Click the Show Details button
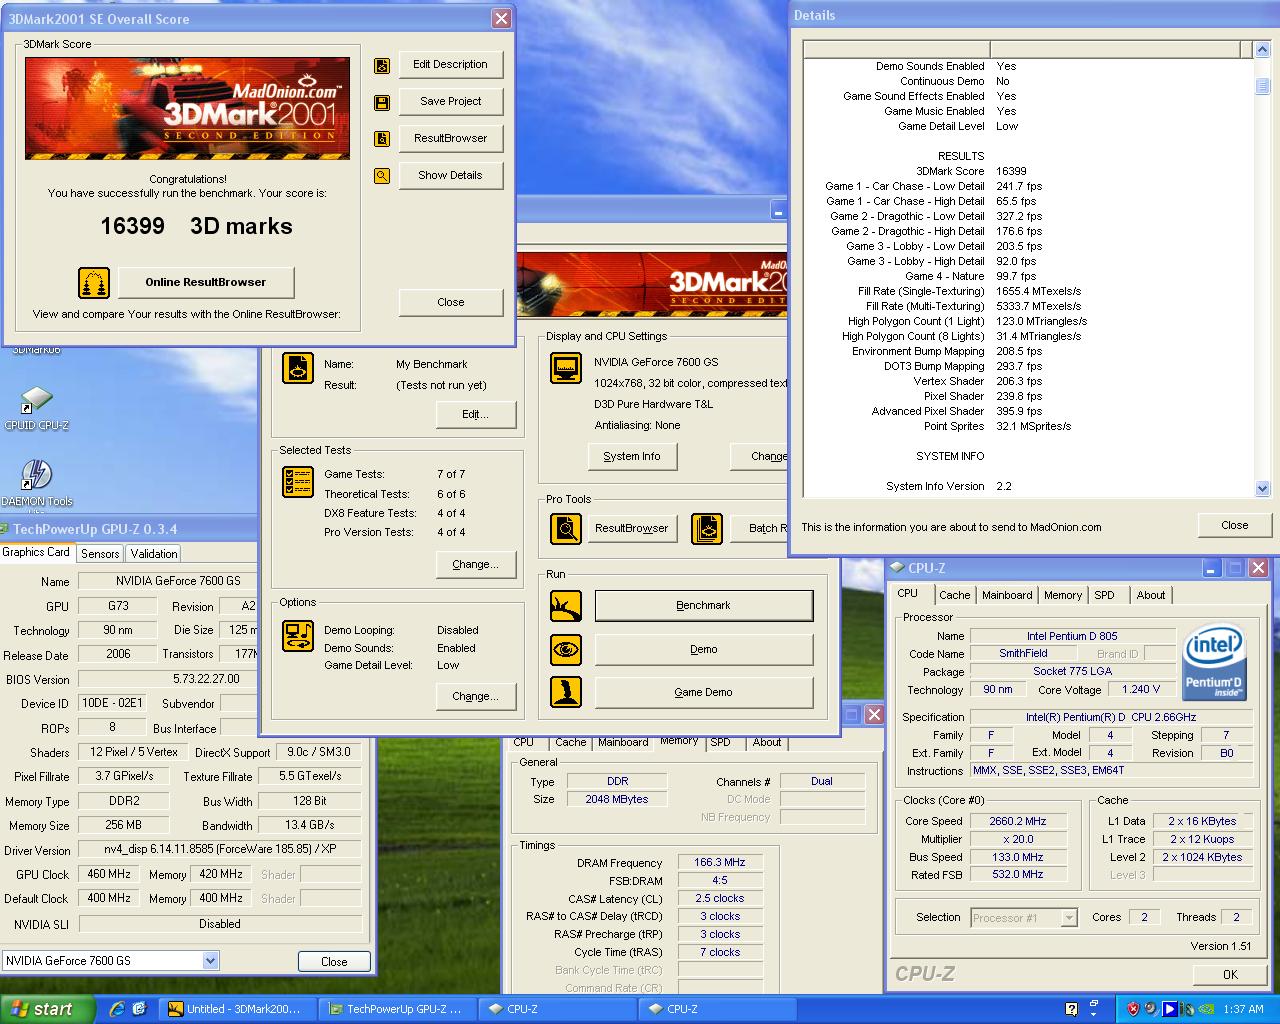The height and width of the screenshot is (1024, 1280). pyautogui.click(x=450, y=175)
